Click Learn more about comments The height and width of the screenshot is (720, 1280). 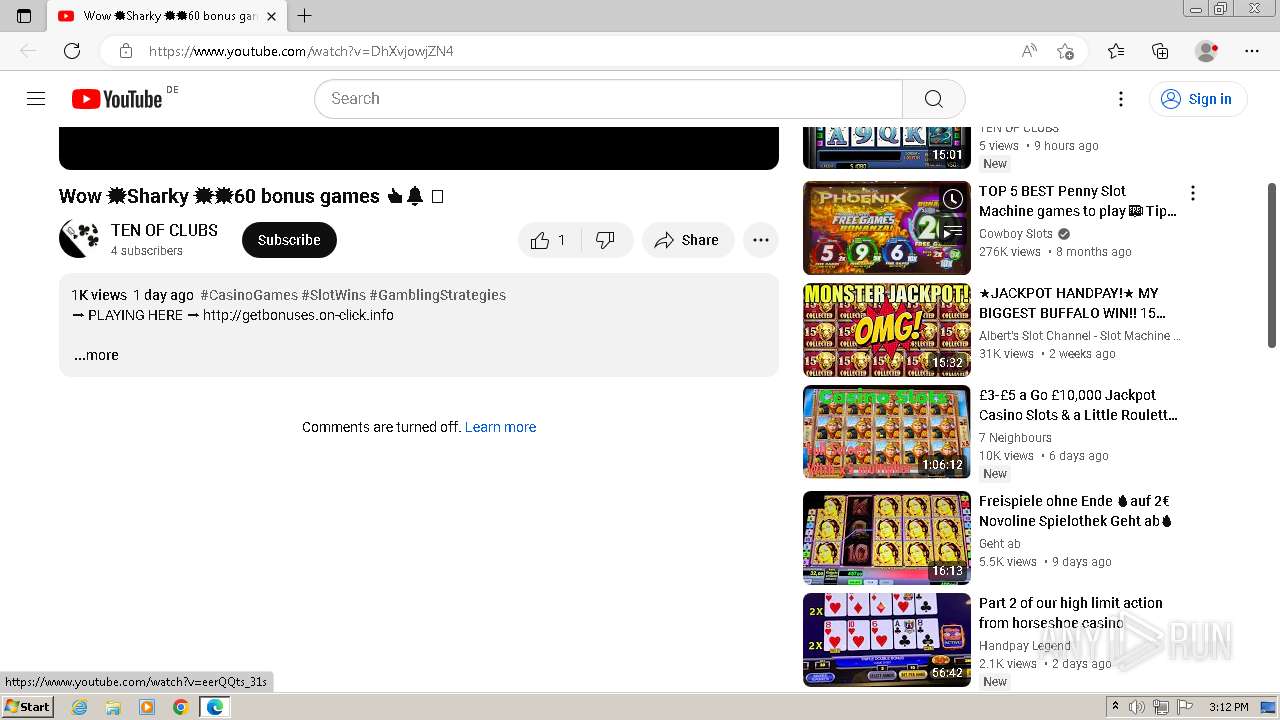(x=500, y=427)
